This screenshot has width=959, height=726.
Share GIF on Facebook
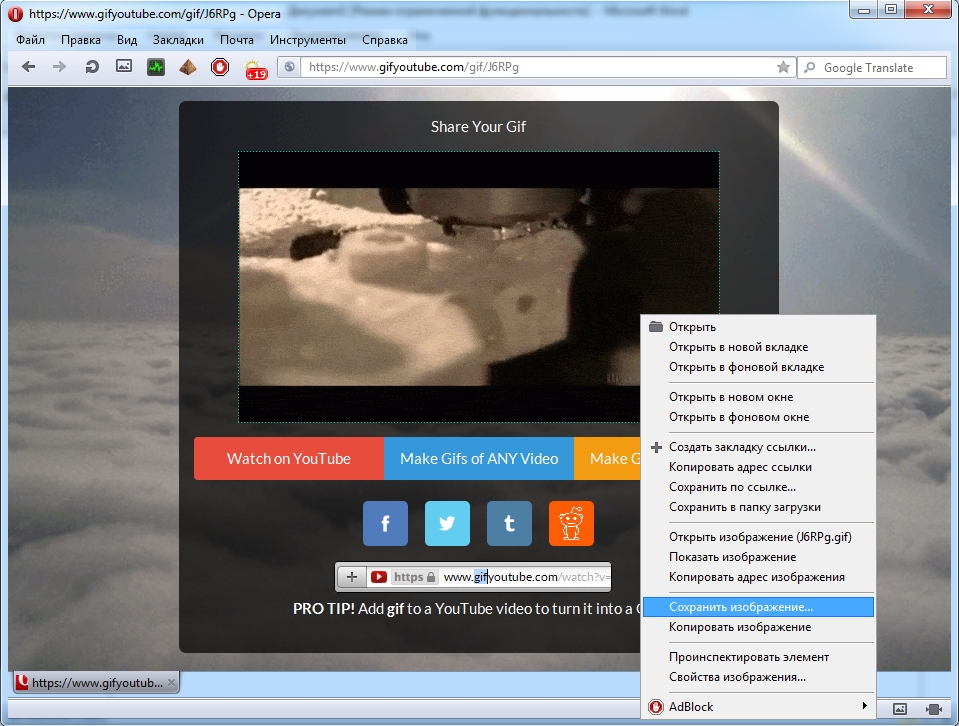tap(385, 523)
